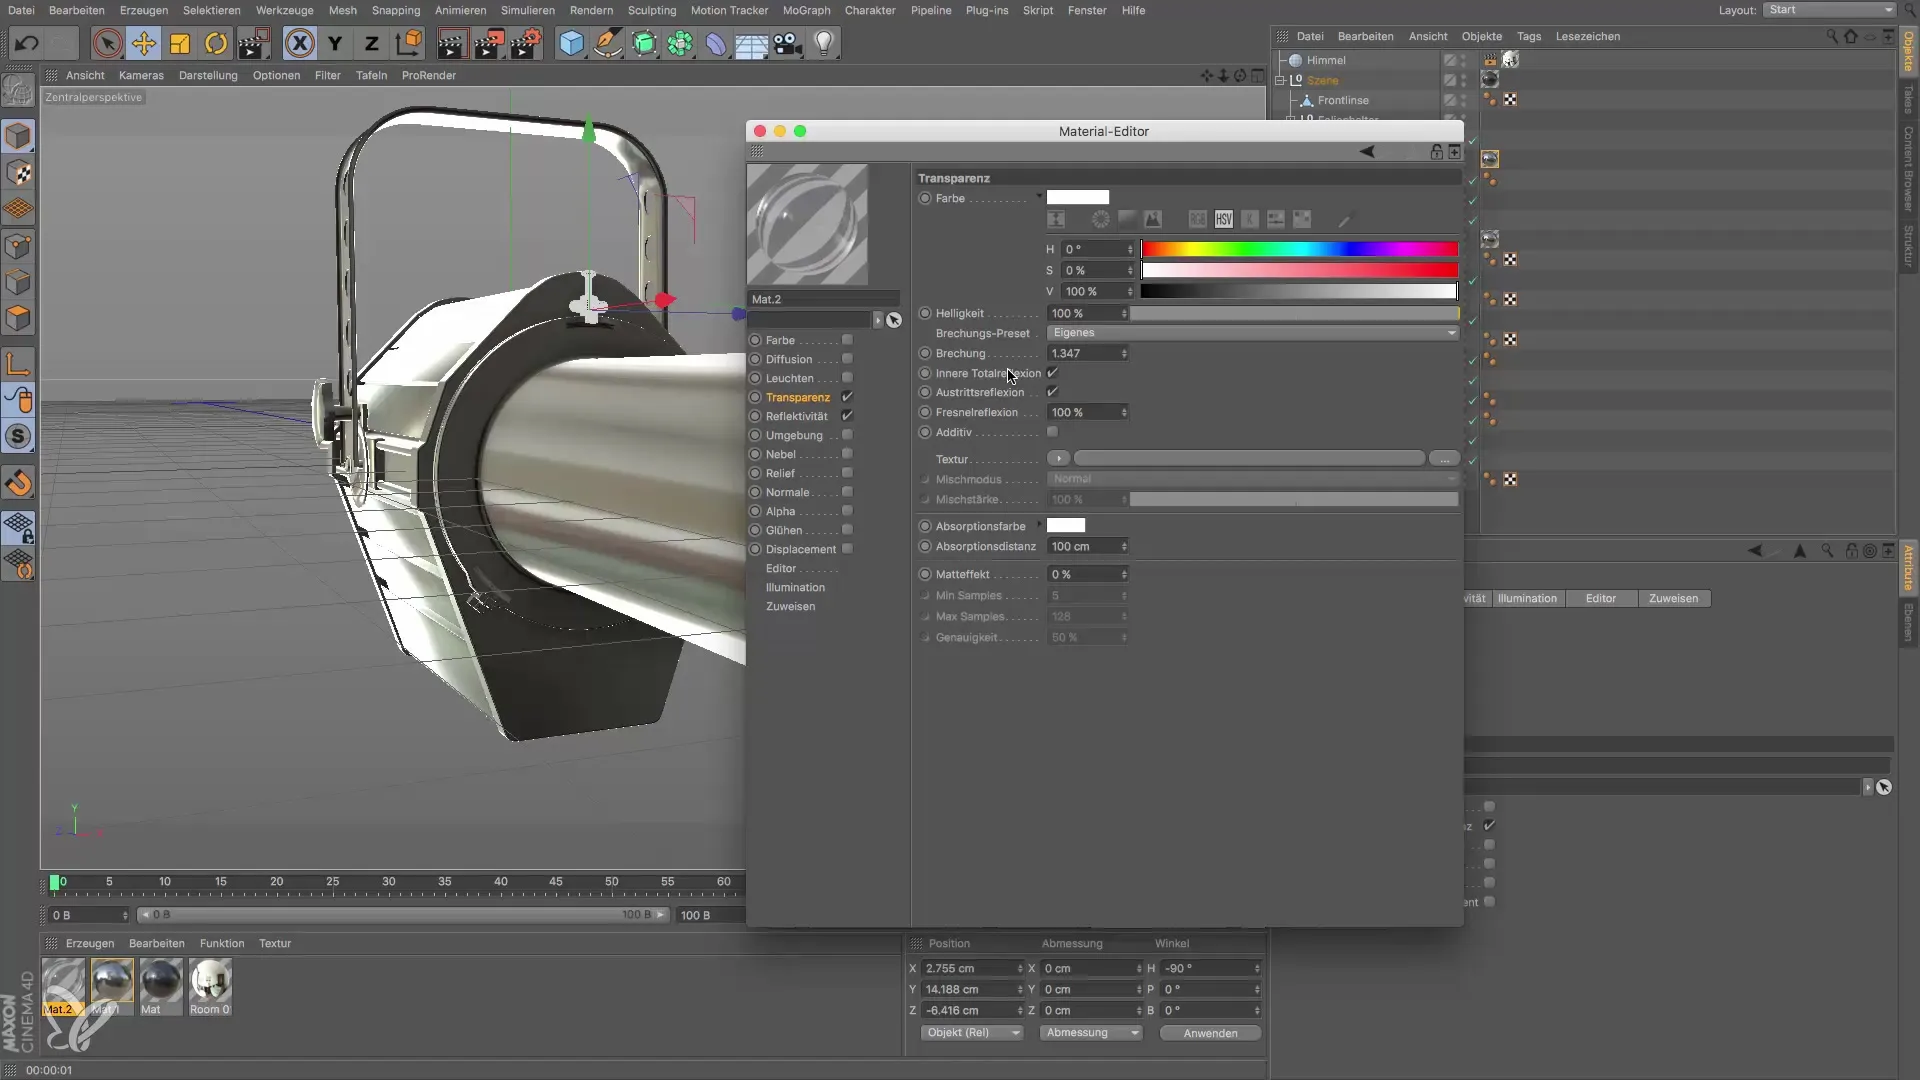The height and width of the screenshot is (1080, 1920).
Task: Click the Textur browse '...' button
Action: (1444, 458)
